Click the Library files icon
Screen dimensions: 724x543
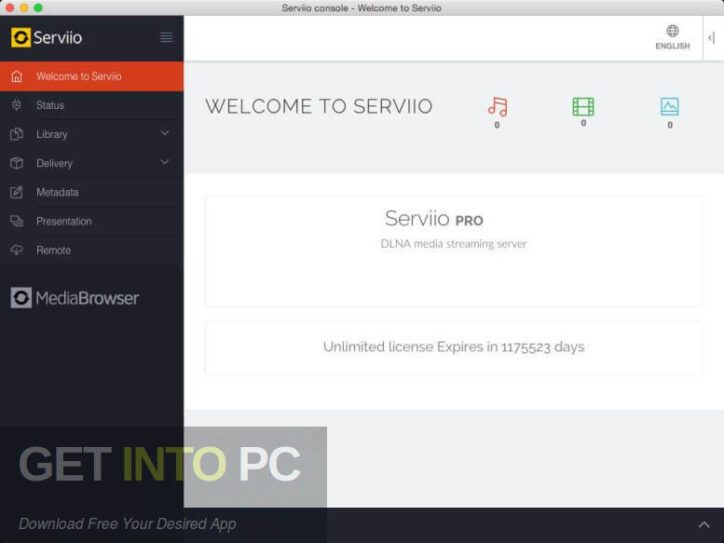pyautogui.click(x=17, y=134)
